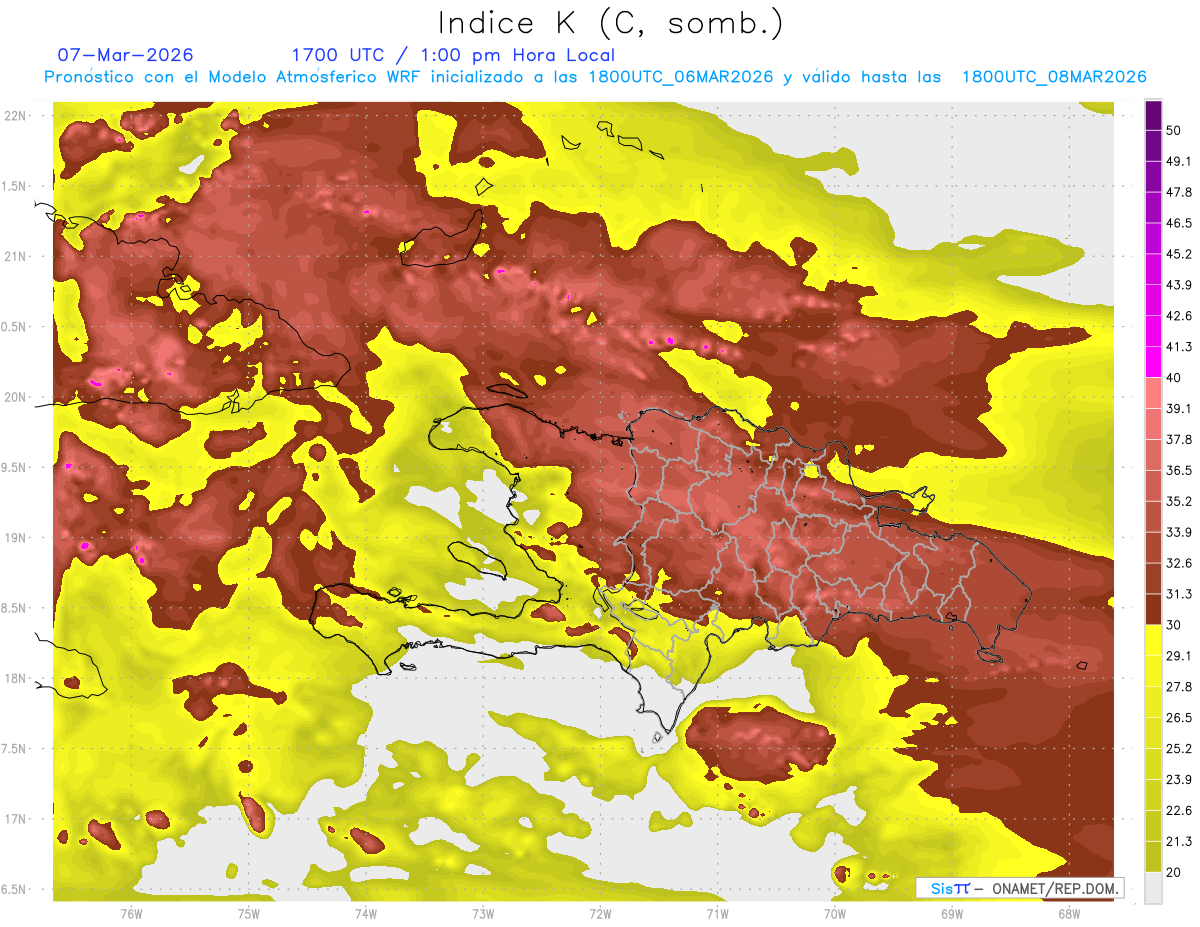
Task: Click the colorbar value "50"
Action: click(x=1174, y=130)
